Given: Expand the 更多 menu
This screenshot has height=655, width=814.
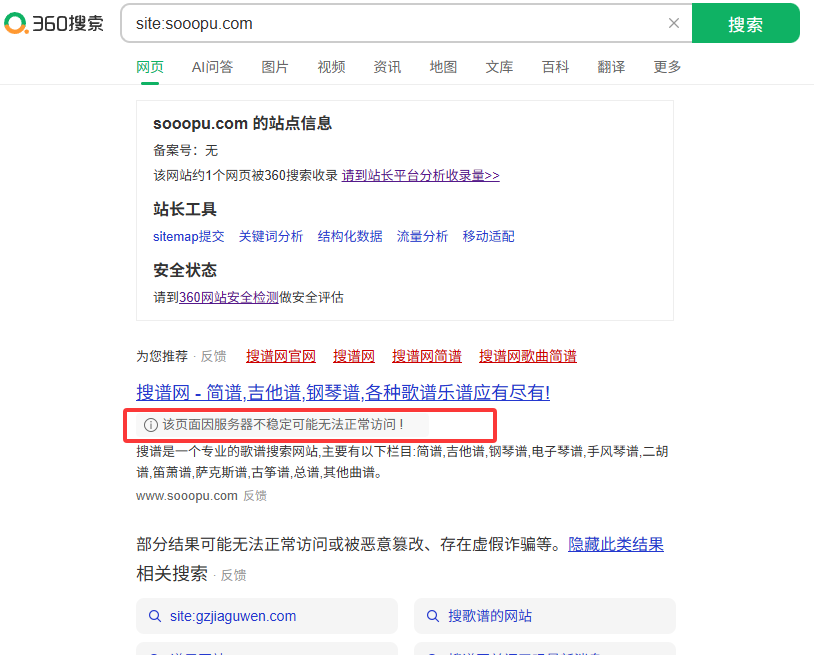Looking at the screenshot, I should (x=667, y=67).
